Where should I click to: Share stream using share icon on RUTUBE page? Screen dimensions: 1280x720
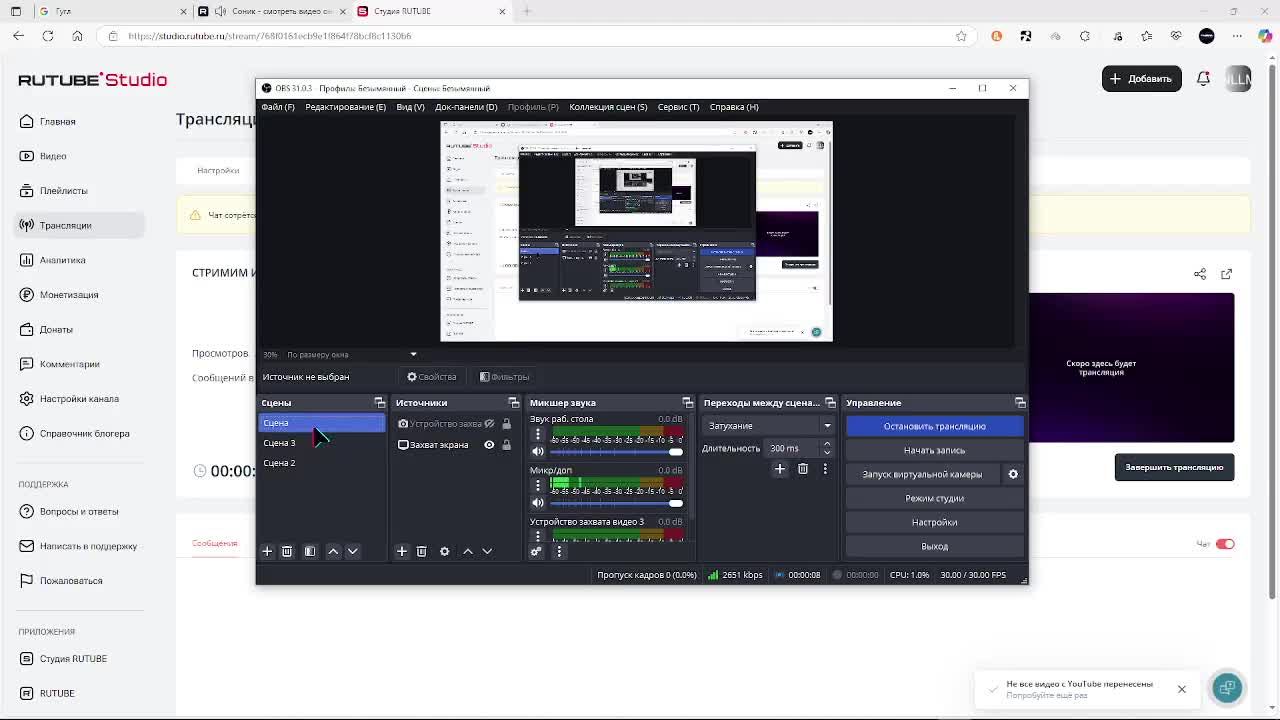click(1200, 274)
